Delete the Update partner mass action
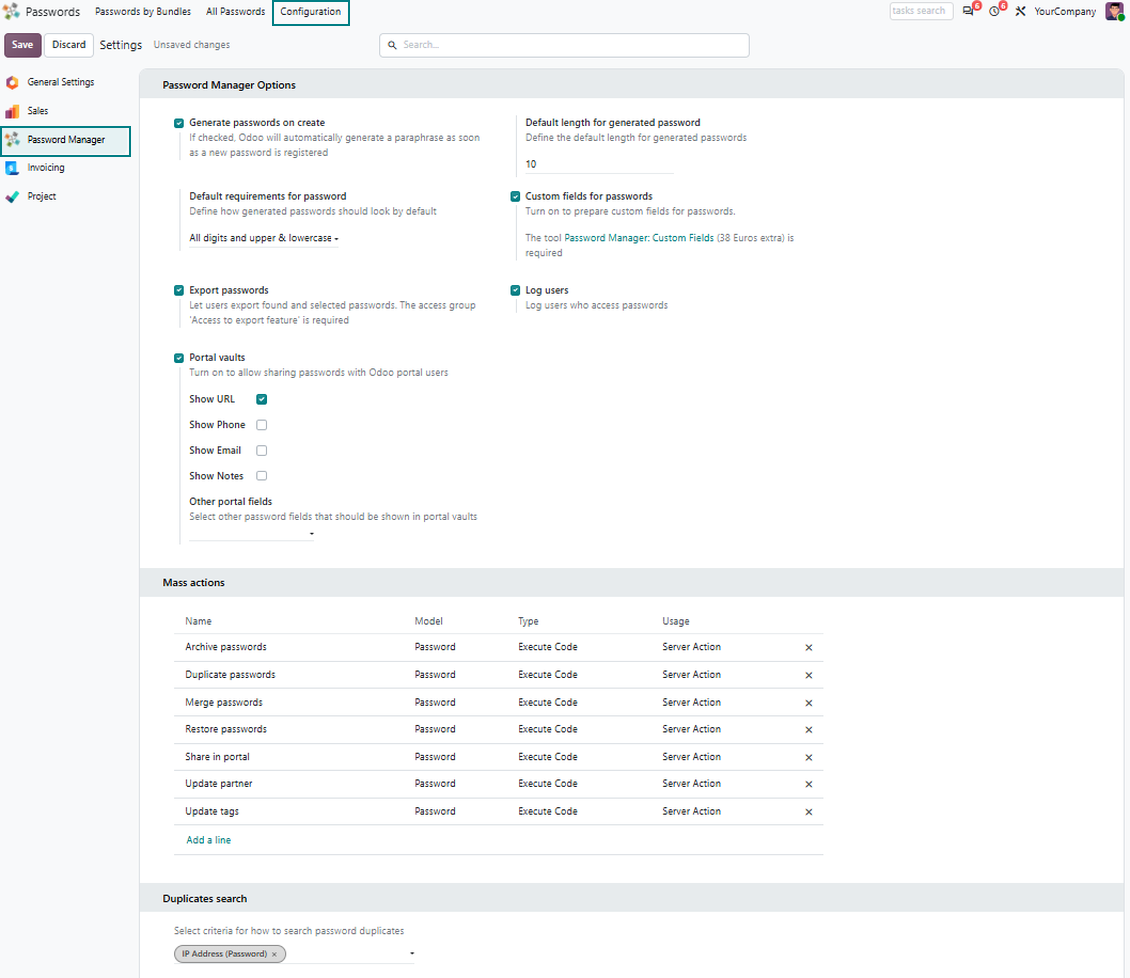 (x=809, y=784)
